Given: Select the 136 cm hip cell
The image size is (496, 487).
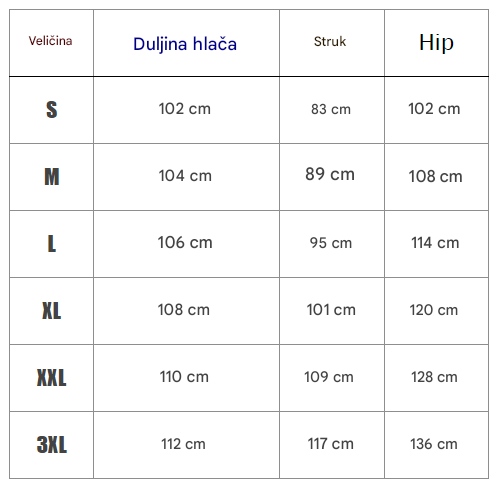Looking at the screenshot, I should click(x=434, y=444).
